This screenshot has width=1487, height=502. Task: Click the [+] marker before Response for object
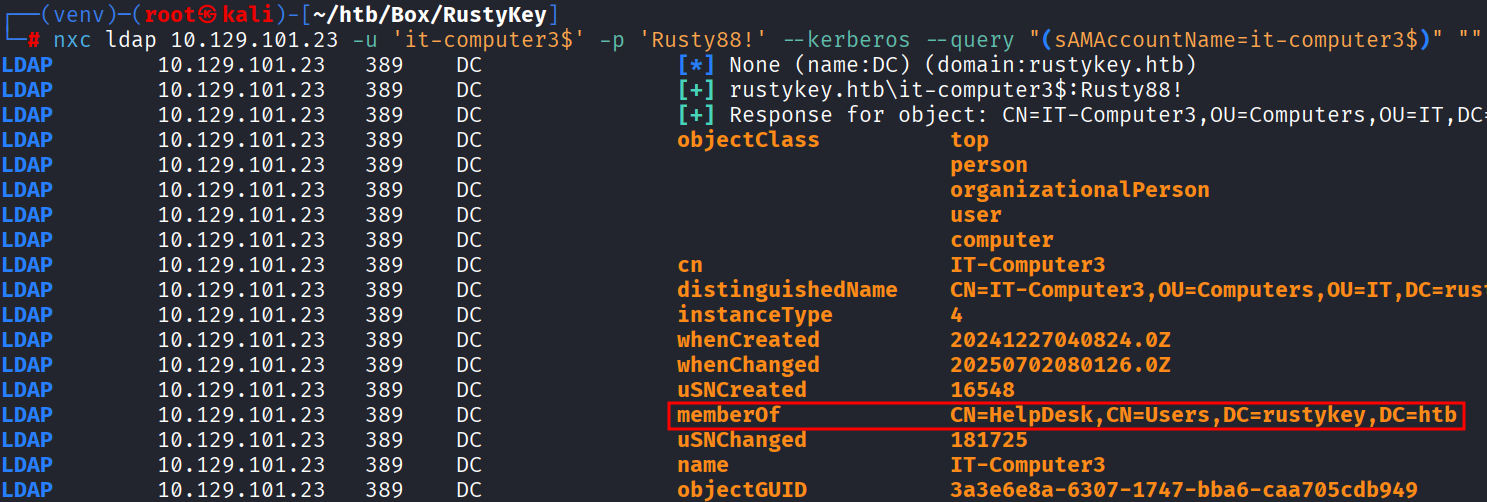coord(695,115)
